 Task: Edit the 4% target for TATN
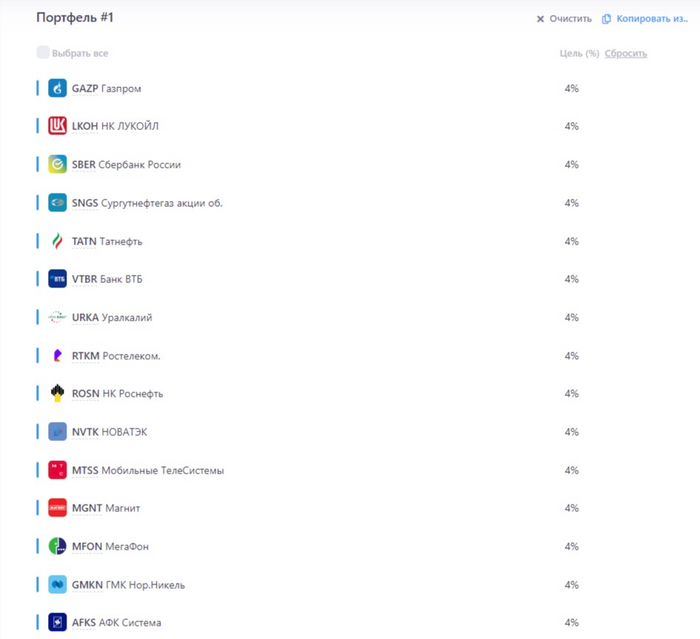(571, 241)
